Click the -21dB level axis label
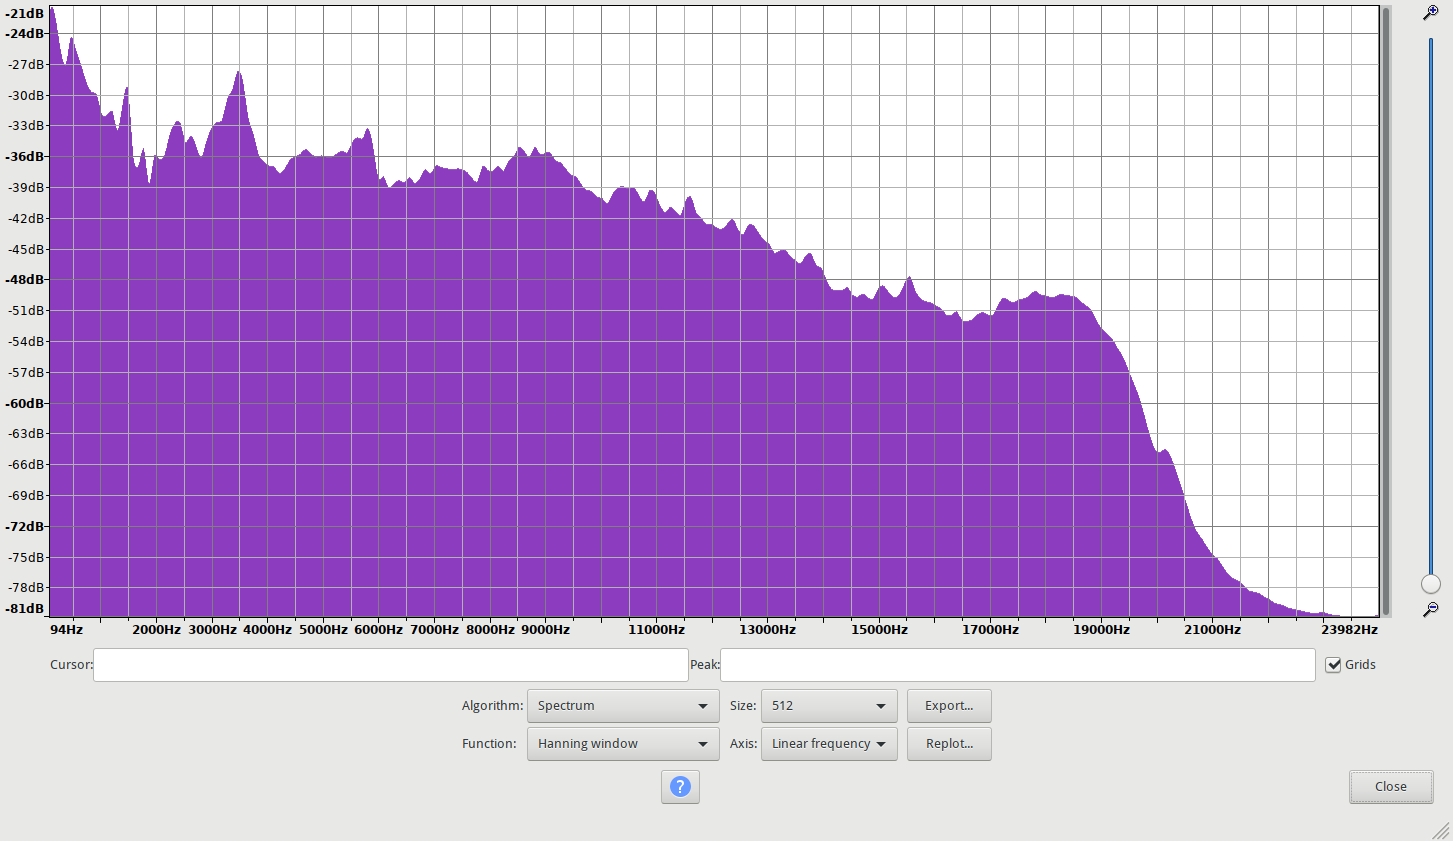This screenshot has width=1453, height=841. click(25, 14)
